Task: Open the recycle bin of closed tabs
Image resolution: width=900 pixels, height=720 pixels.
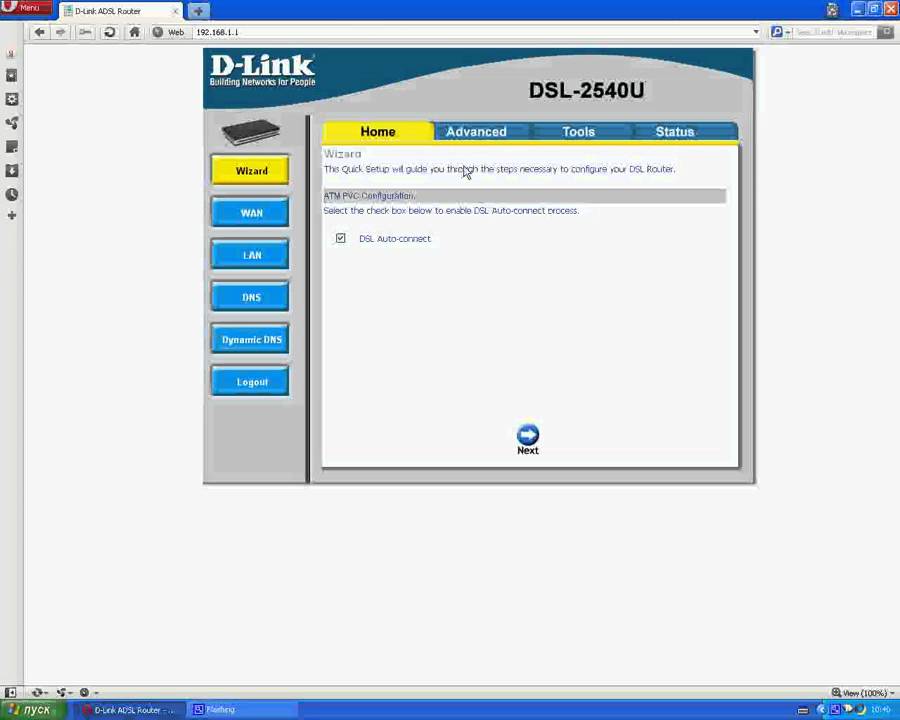Action: coord(832,10)
